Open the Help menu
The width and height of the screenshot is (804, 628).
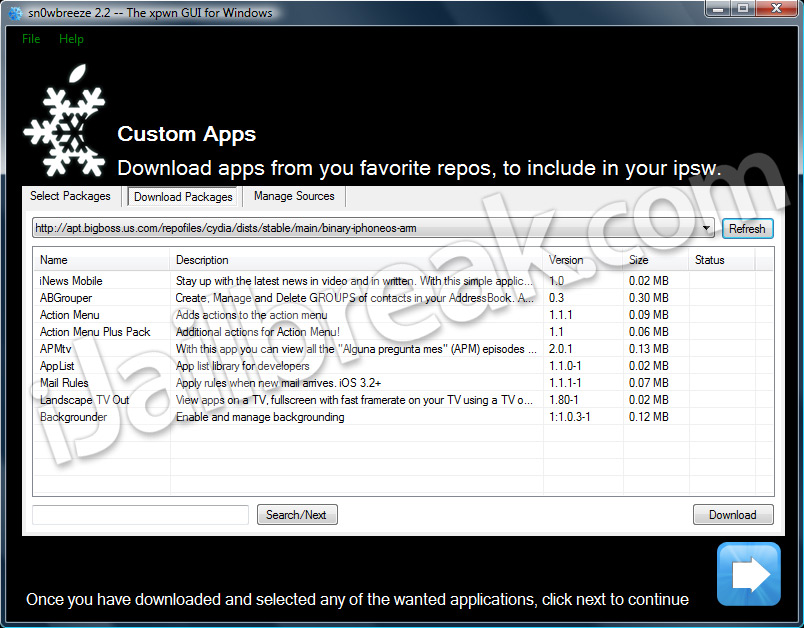[71, 39]
